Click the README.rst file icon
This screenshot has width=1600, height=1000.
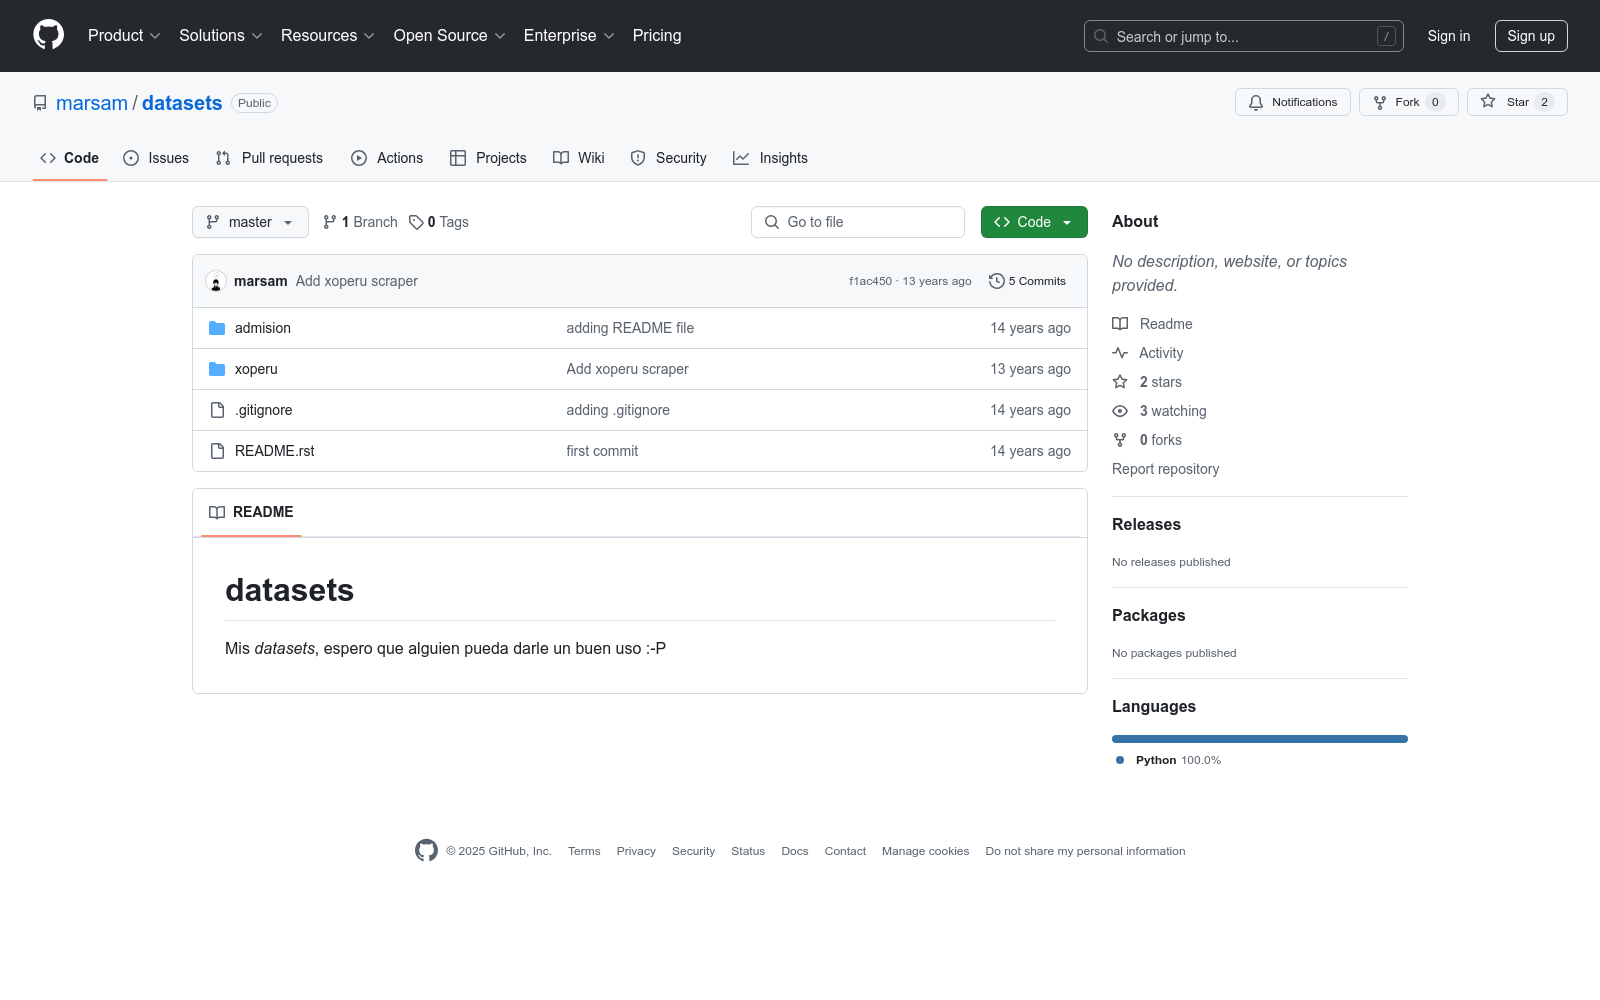[217, 451]
